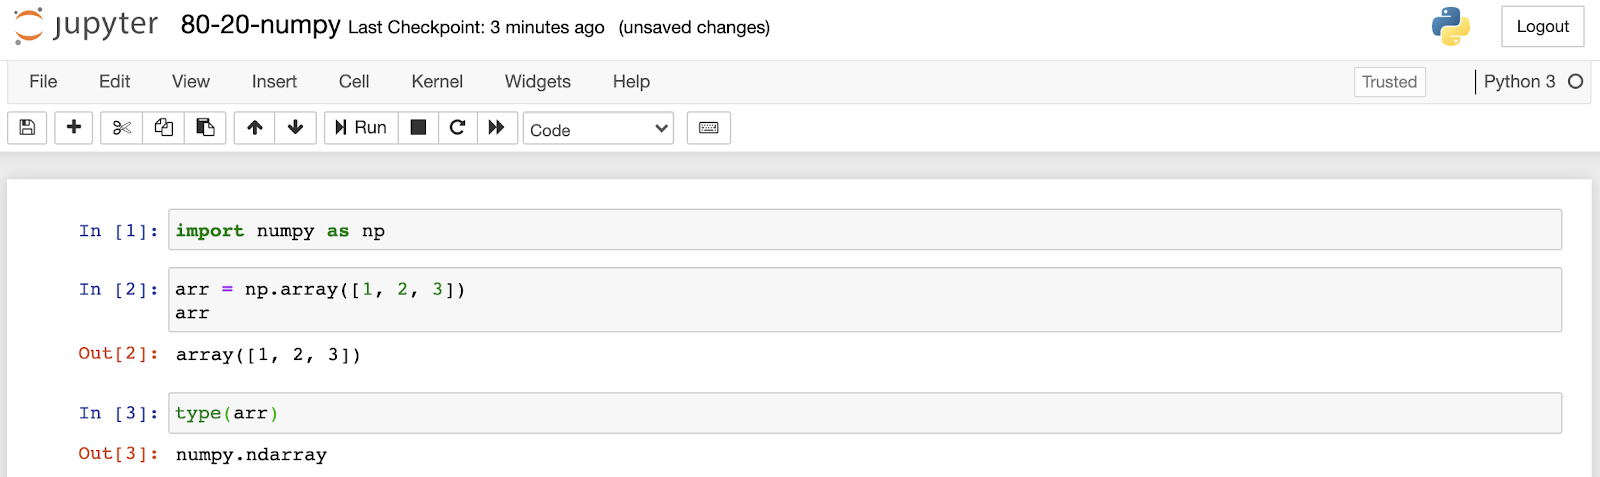Screen dimensions: 1600x477
Task: Paste cells below icon
Action: (205, 128)
